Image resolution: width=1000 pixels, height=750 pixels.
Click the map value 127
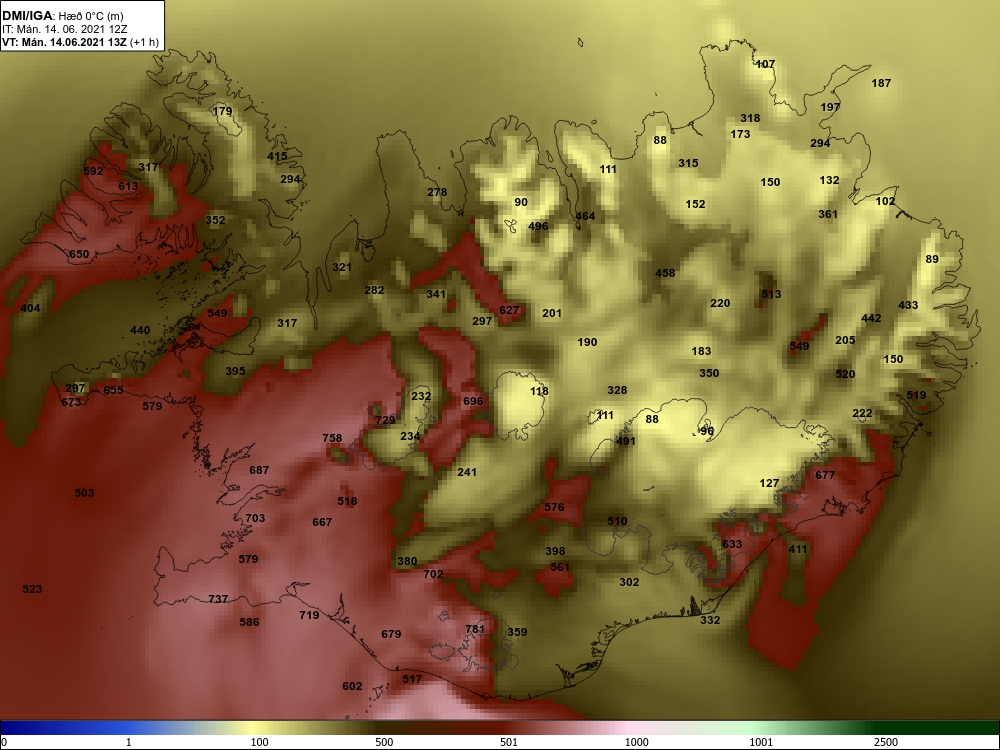(x=769, y=483)
